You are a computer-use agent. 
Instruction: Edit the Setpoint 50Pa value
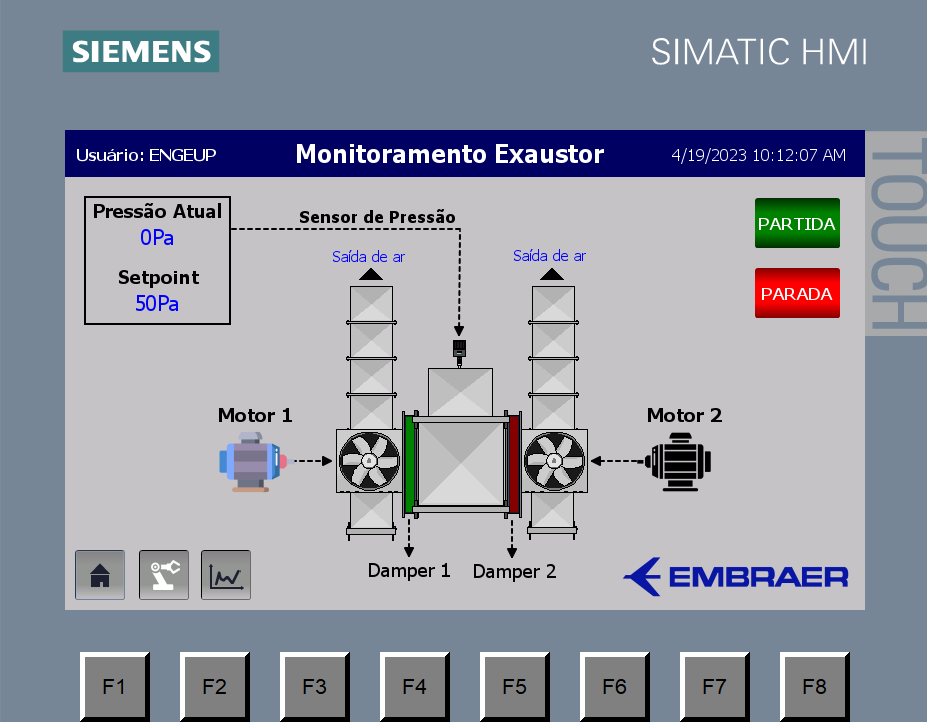click(157, 303)
